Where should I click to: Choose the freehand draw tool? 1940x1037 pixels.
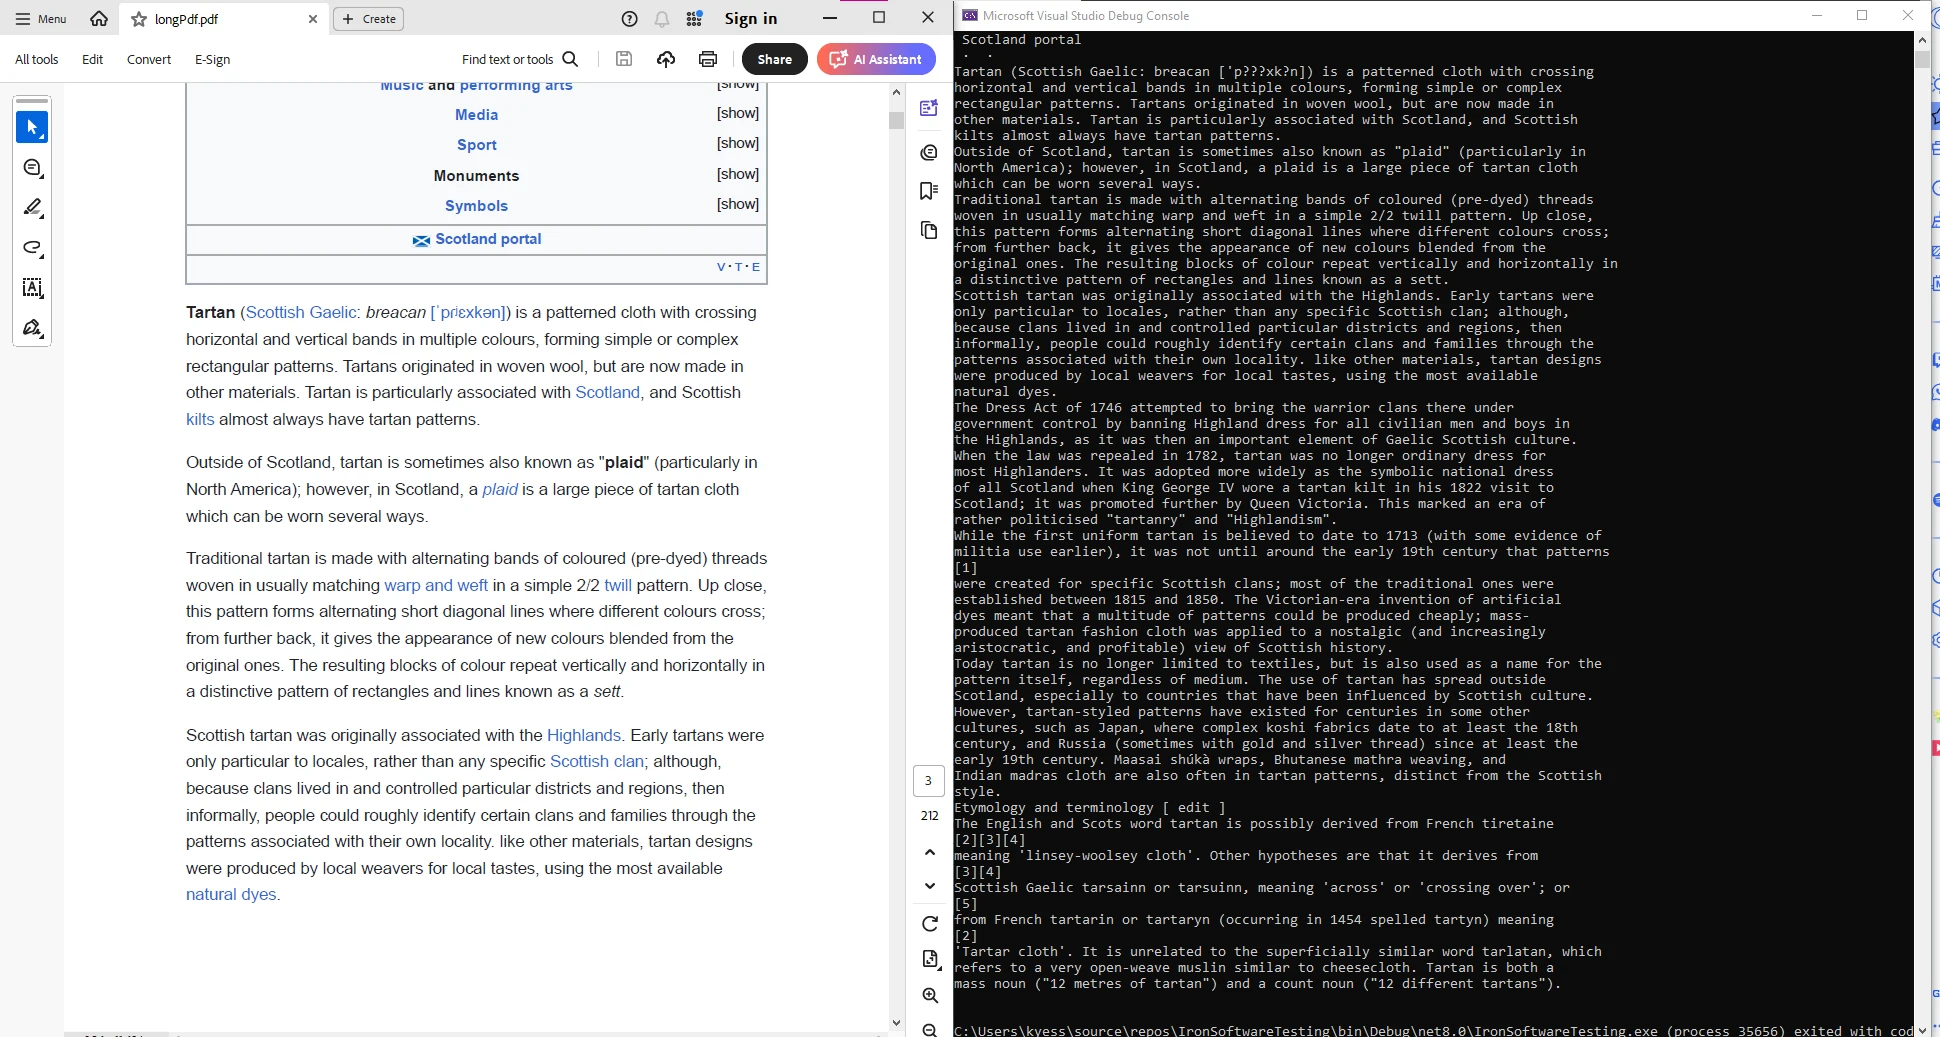32,248
